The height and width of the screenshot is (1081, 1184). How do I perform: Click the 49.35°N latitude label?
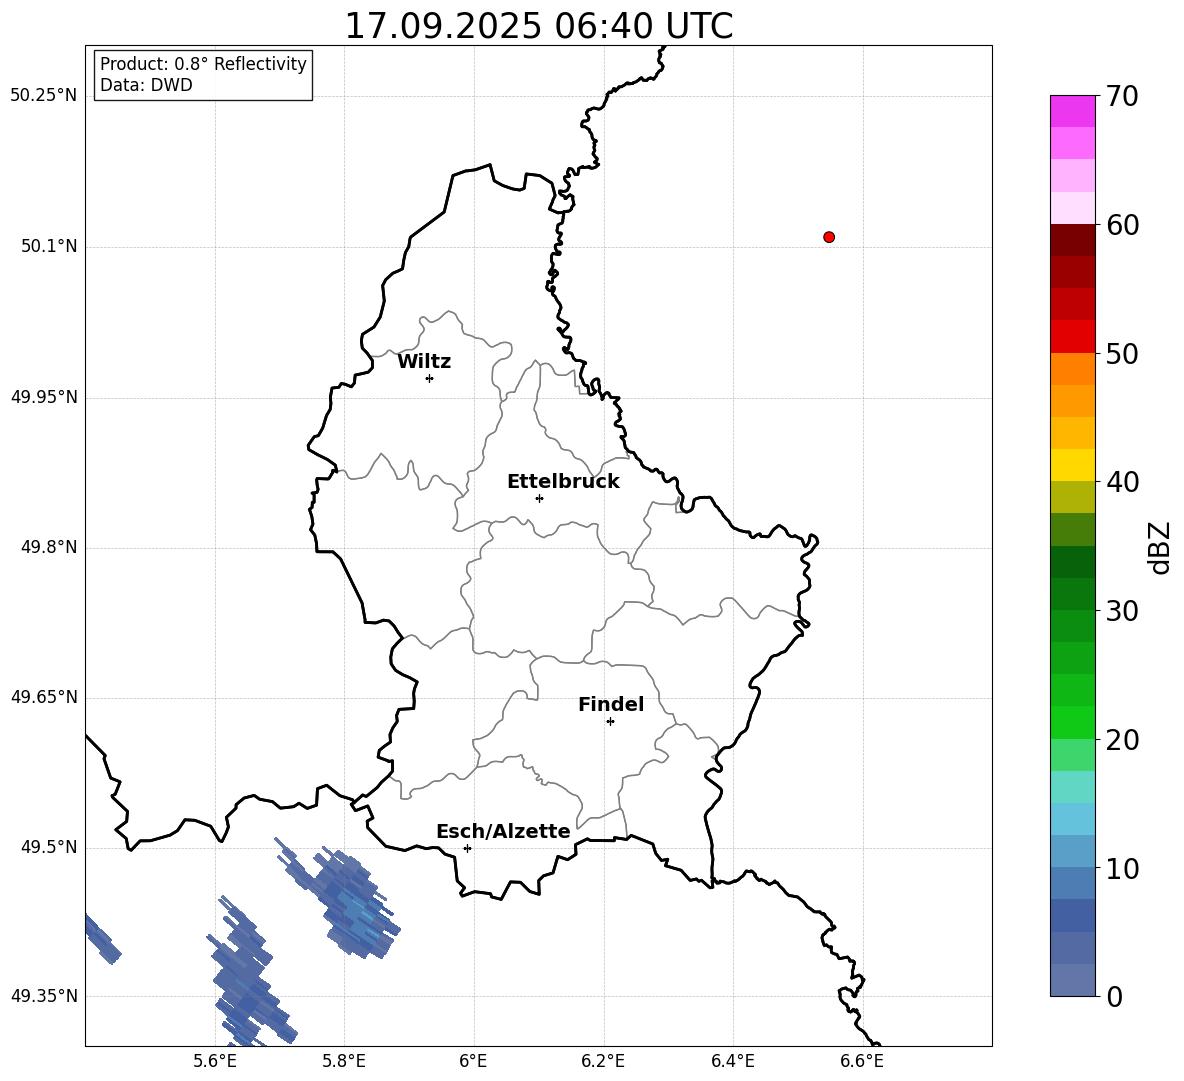click(x=44, y=996)
